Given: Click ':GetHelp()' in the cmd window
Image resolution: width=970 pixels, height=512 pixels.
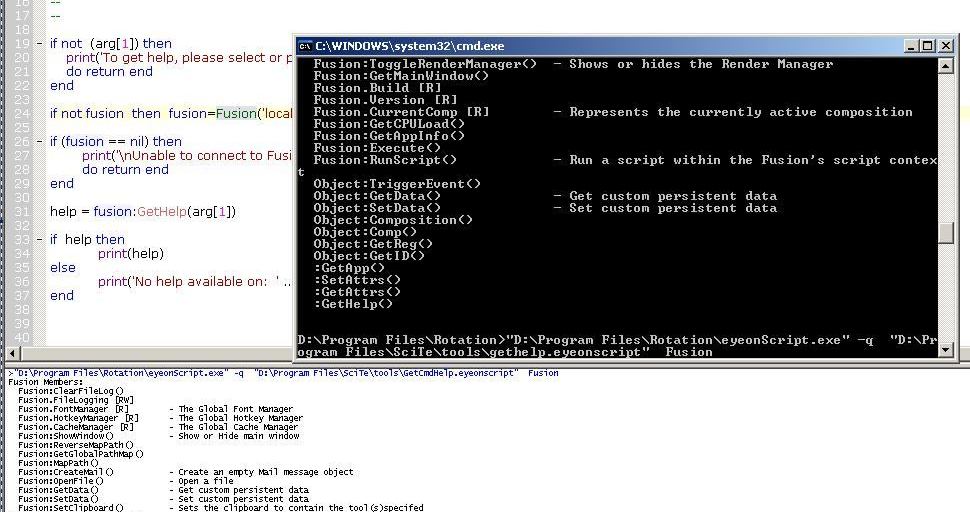Looking at the screenshot, I should 353,304.
